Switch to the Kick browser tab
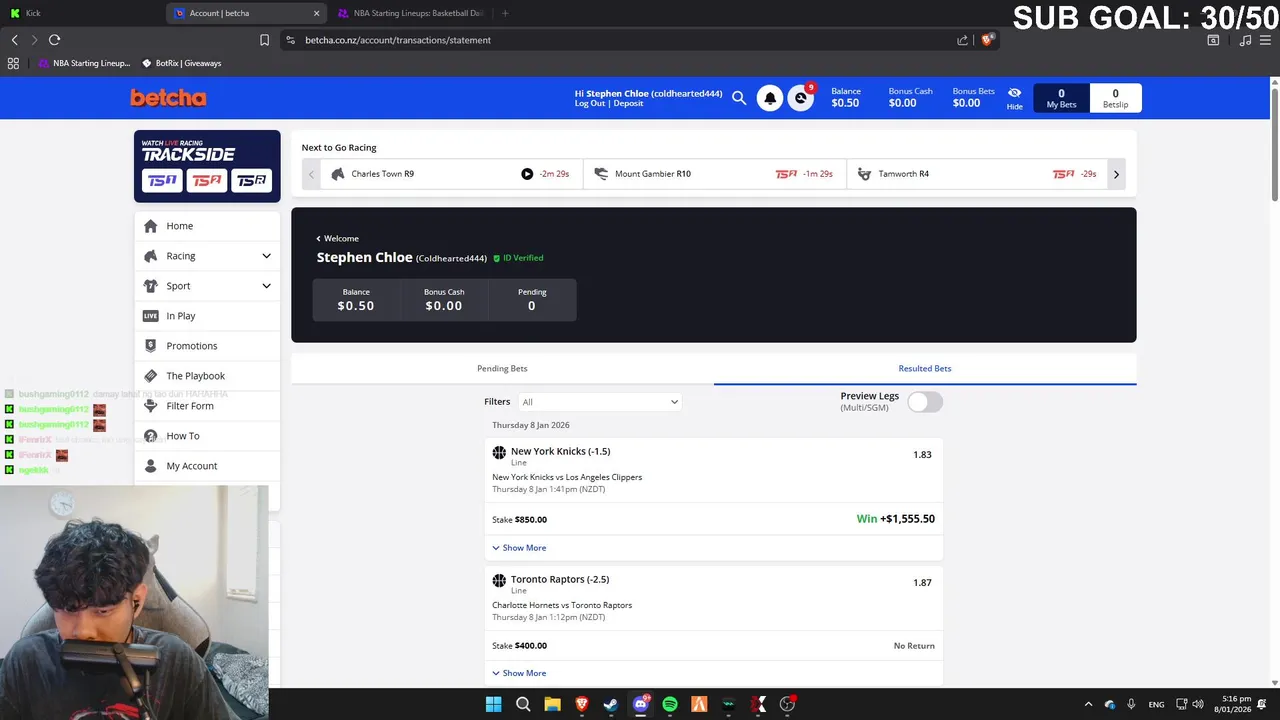Viewport: 1280px width, 720px height. [82, 13]
